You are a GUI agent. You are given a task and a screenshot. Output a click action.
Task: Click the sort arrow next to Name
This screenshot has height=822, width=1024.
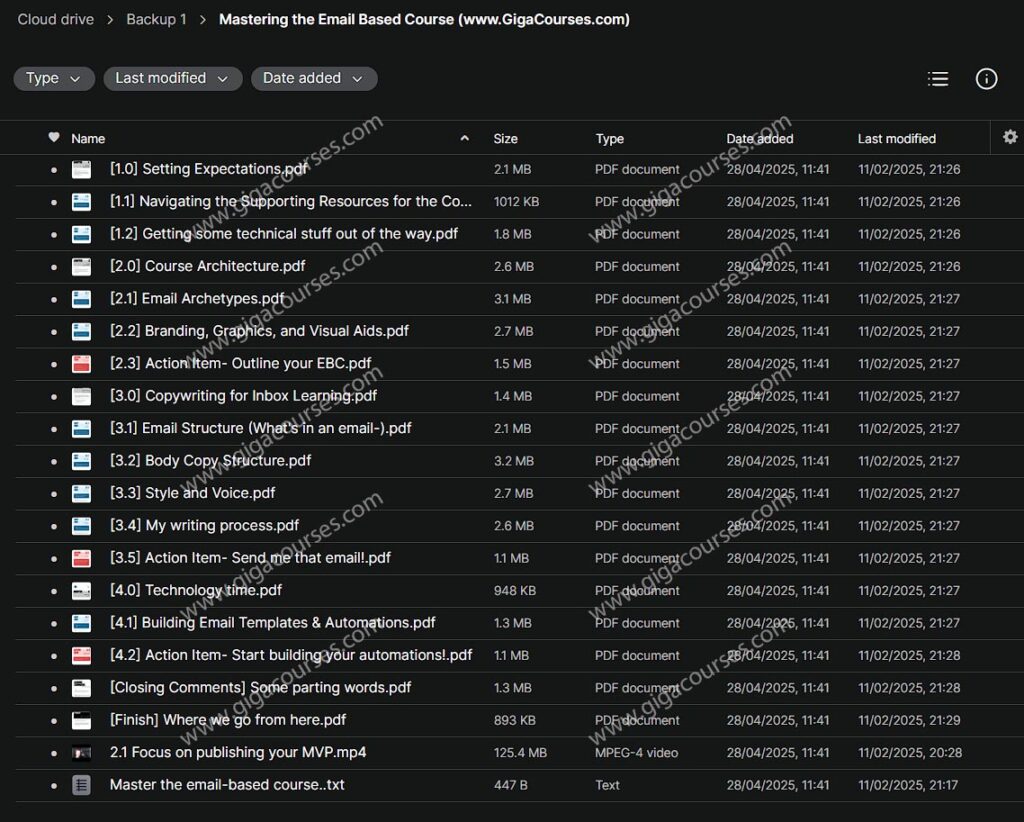click(x=464, y=137)
